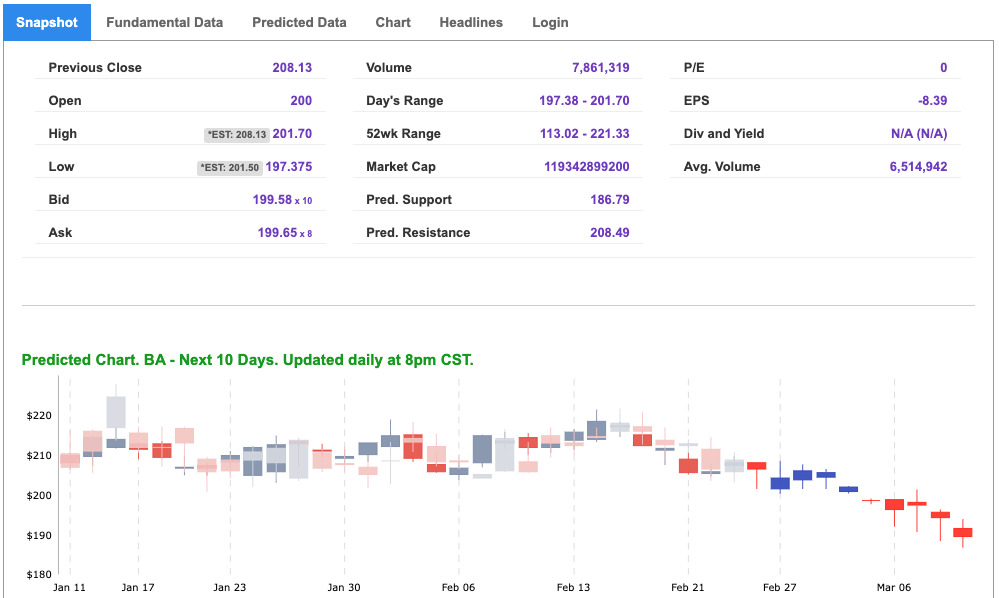
Task: Open the Headlines tab
Action: (x=471, y=22)
